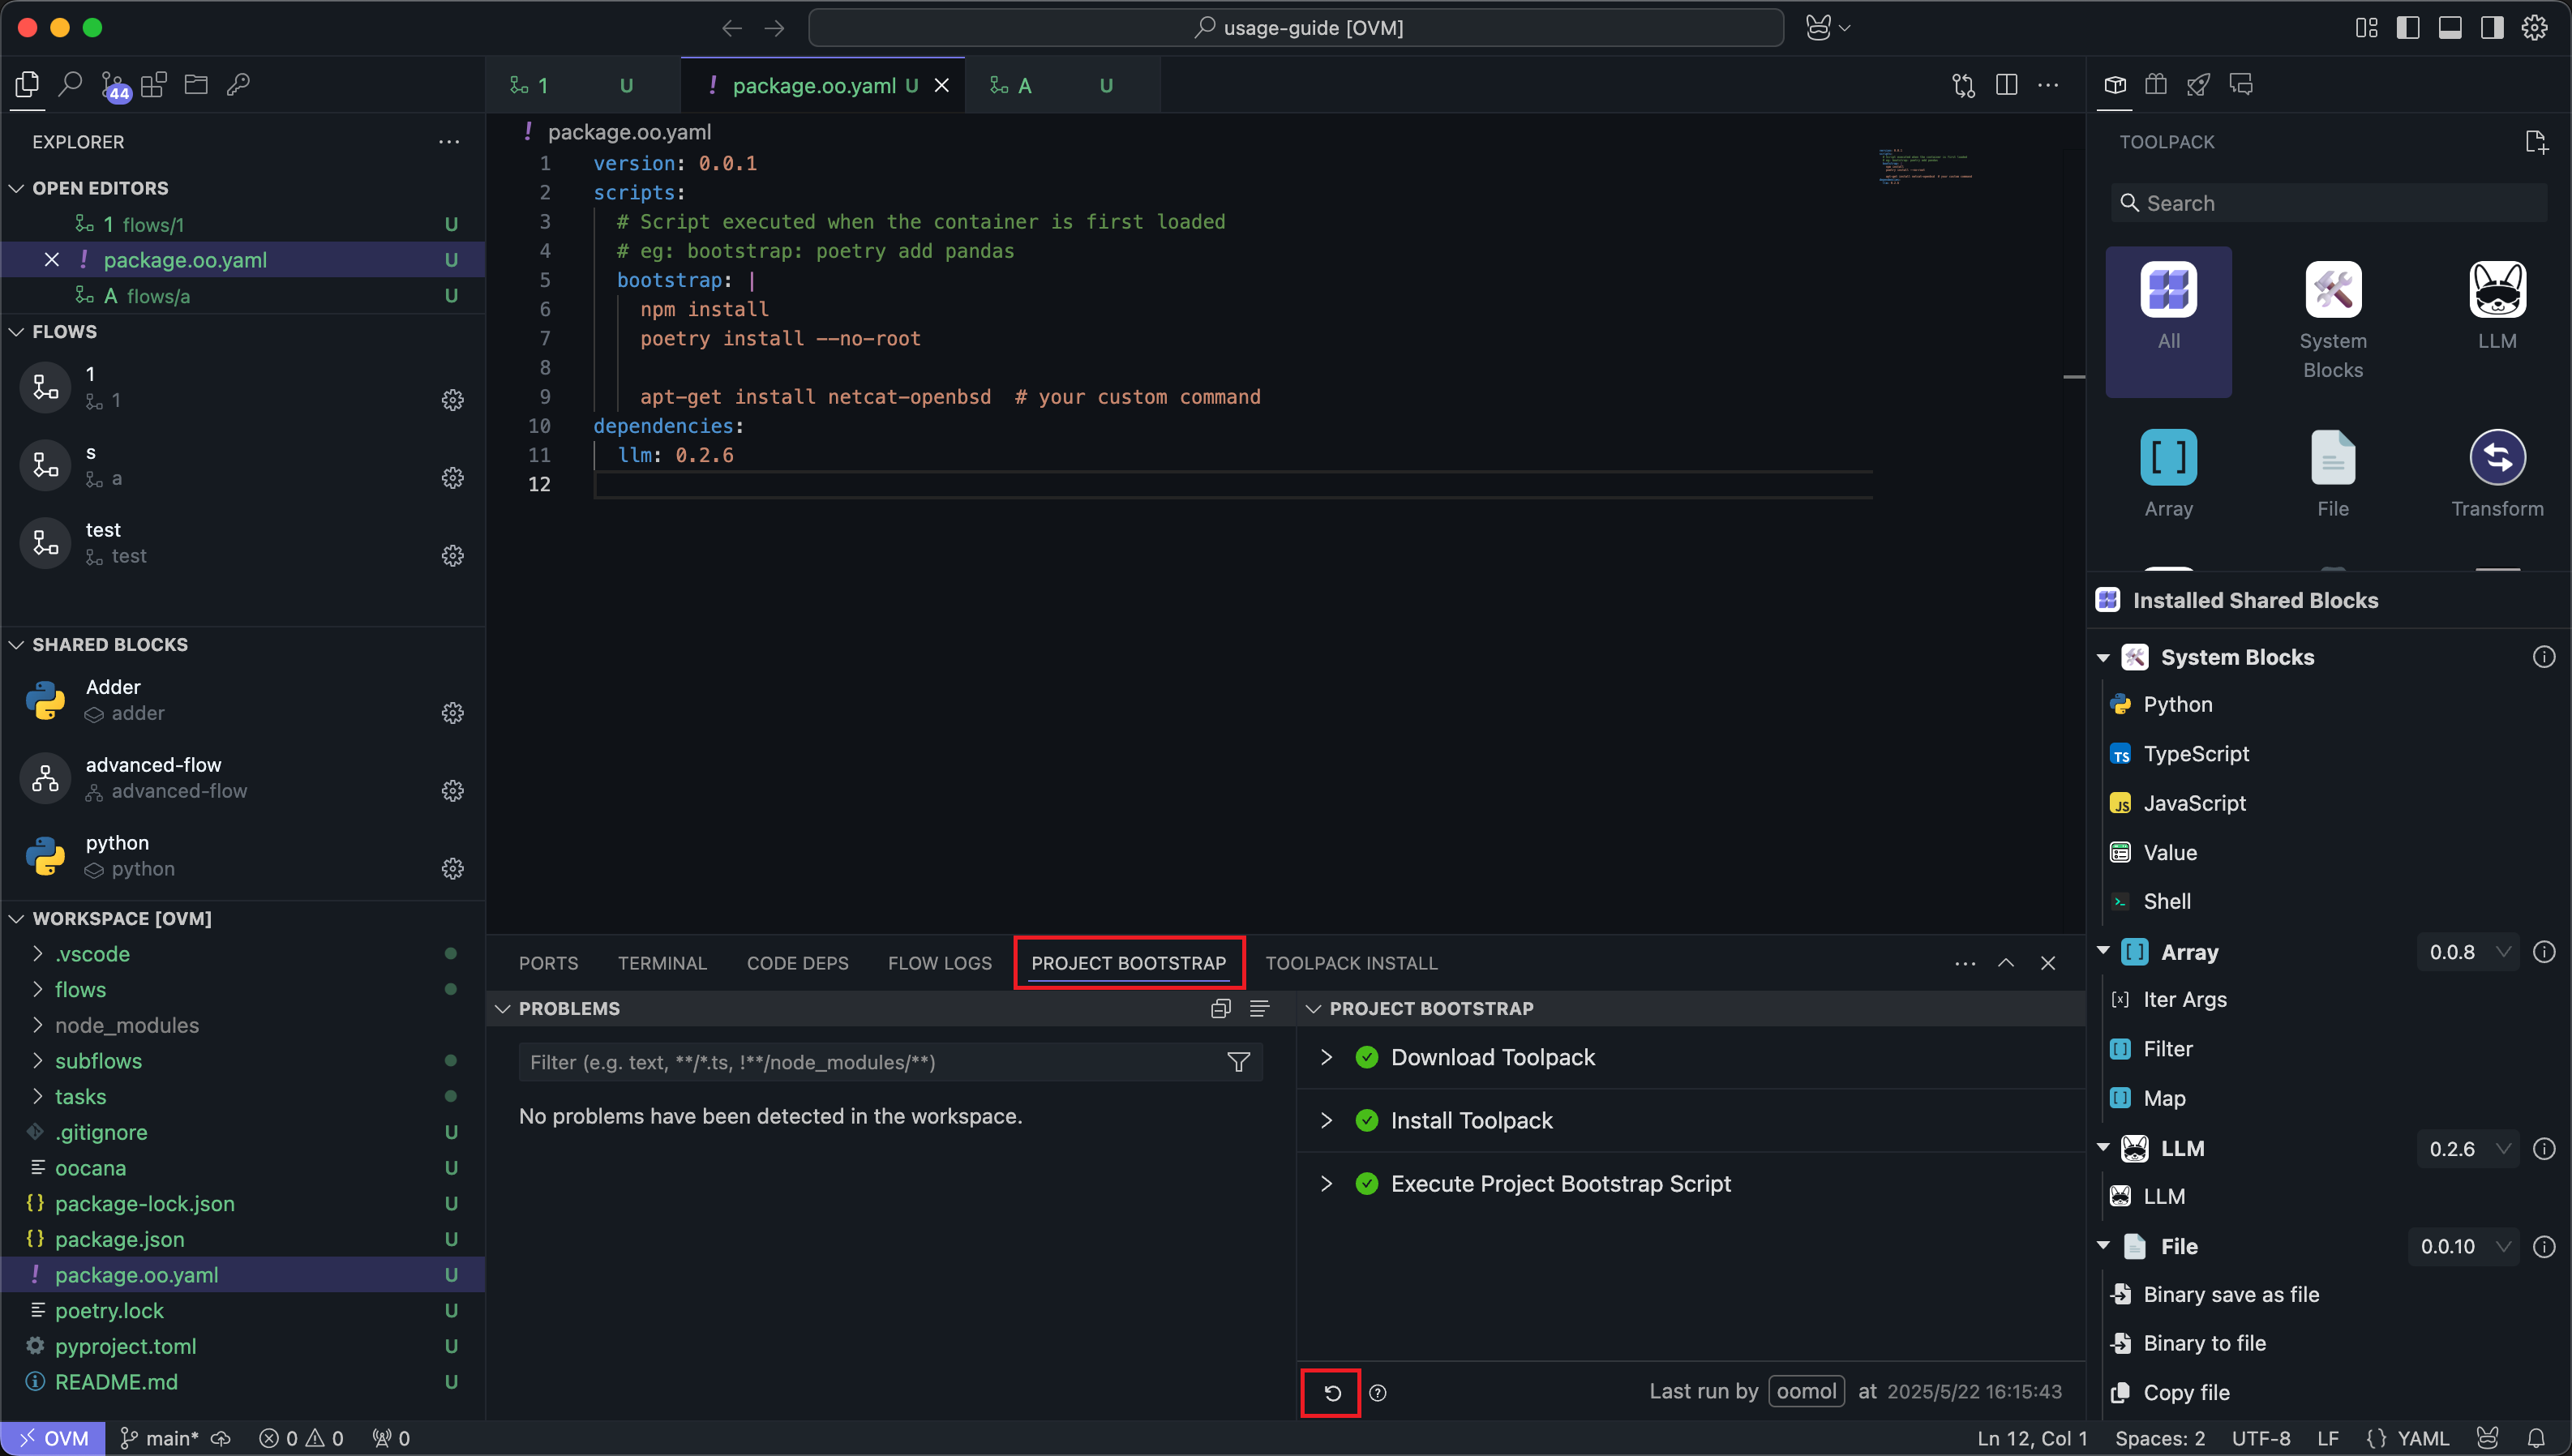Open the Search view in activity bar
Image resolution: width=2572 pixels, height=1456 pixels.
coord(70,85)
